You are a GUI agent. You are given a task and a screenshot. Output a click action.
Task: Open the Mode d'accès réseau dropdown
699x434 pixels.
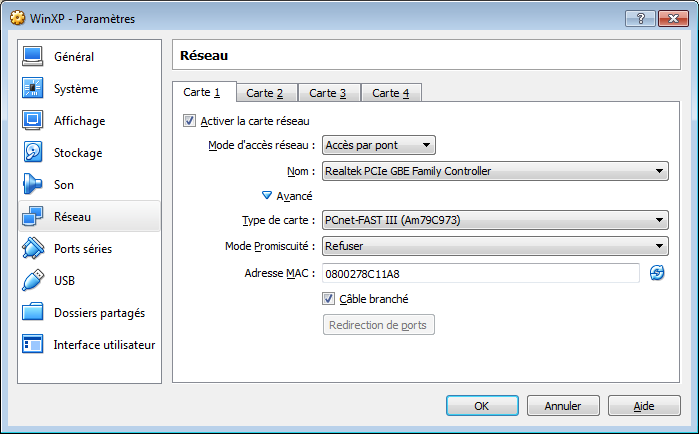pyautogui.click(x=378, y=145)
